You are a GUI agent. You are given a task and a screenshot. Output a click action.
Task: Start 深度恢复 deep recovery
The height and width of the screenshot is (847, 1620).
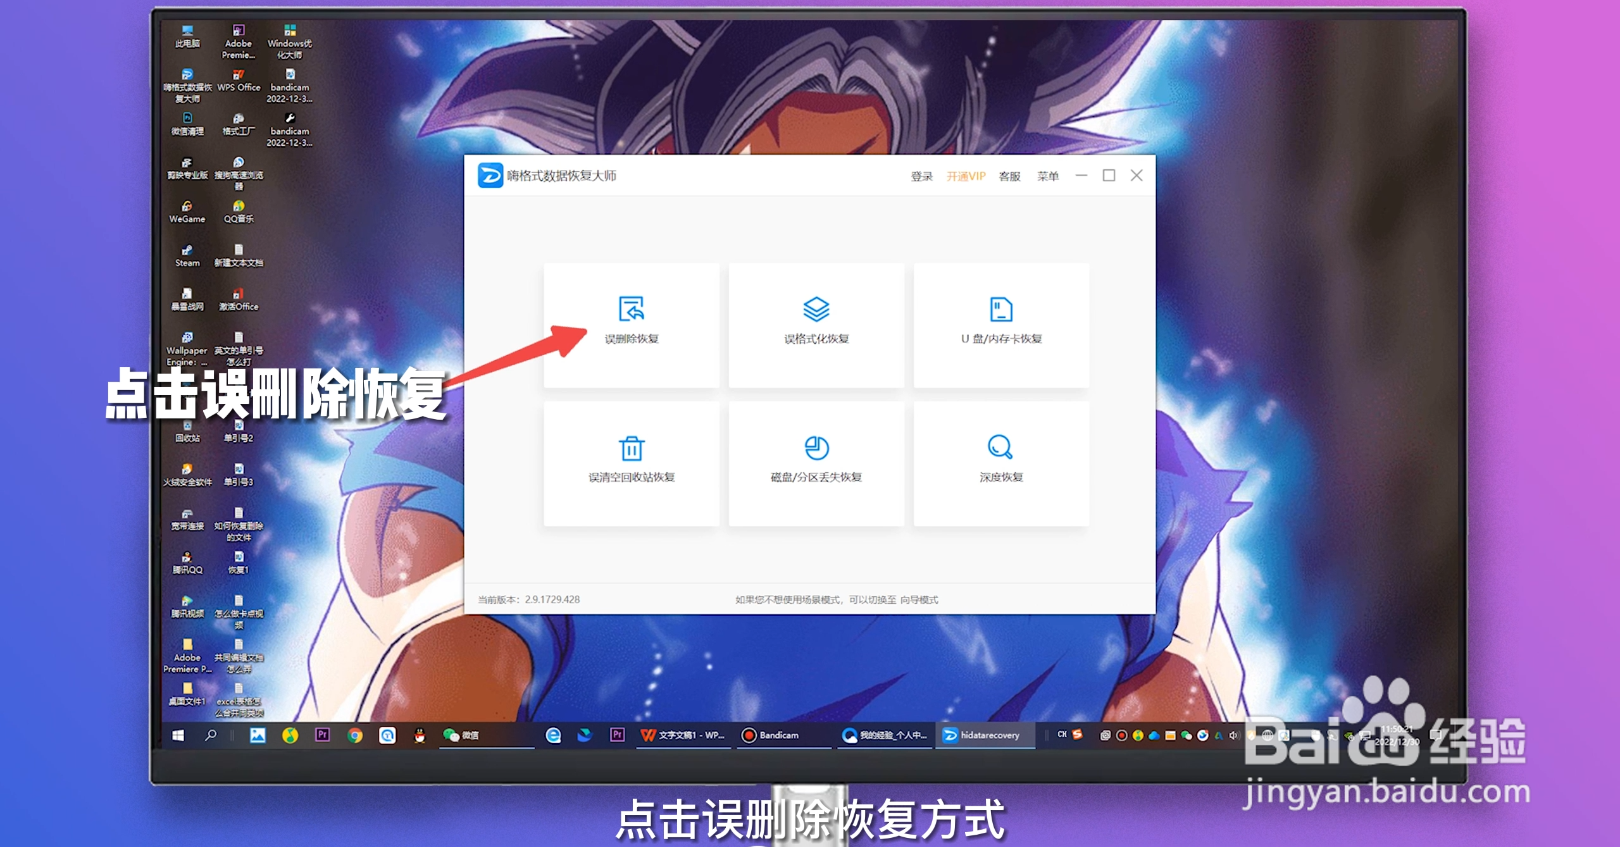click(x=1001, y=463)
